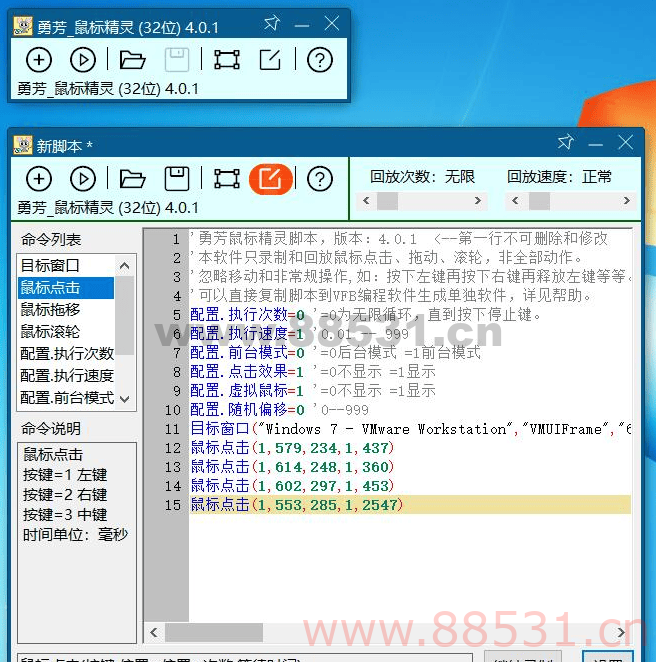Viewport: 656px width, 662px height.
Task: Click the select-region icon in top window
Action: pos(227,60)
